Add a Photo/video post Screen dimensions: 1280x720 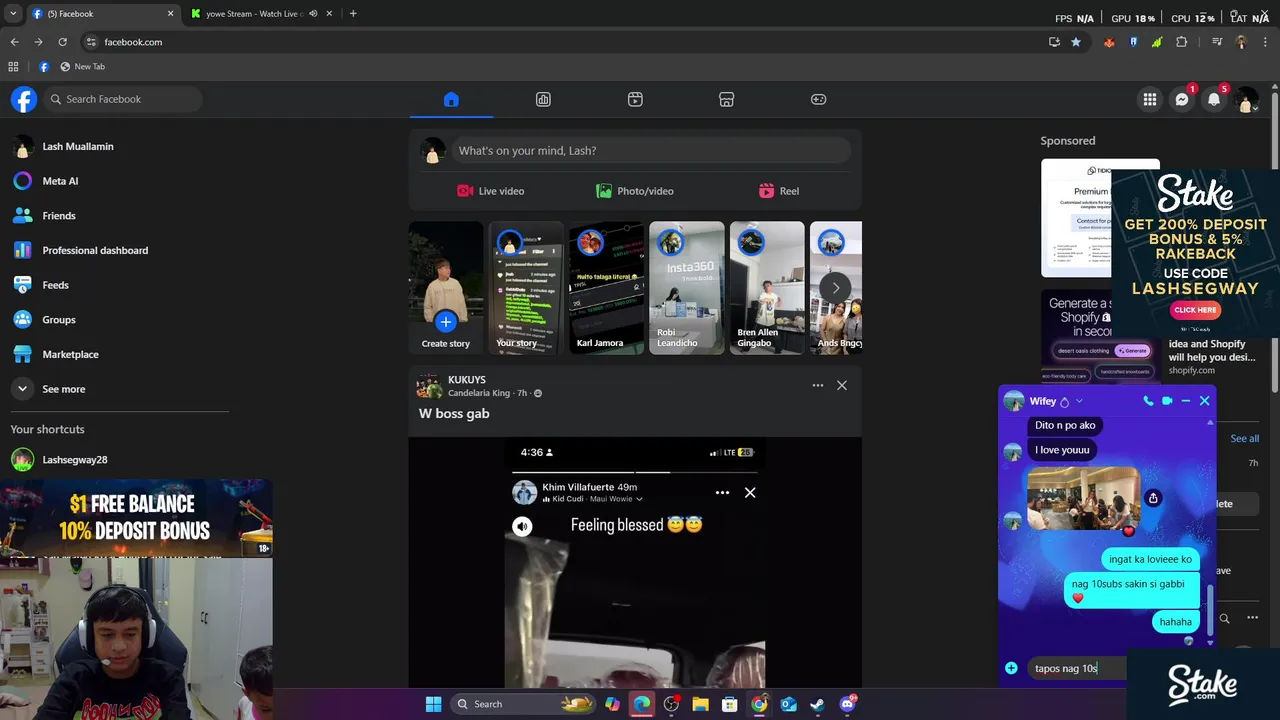[635, 191]
